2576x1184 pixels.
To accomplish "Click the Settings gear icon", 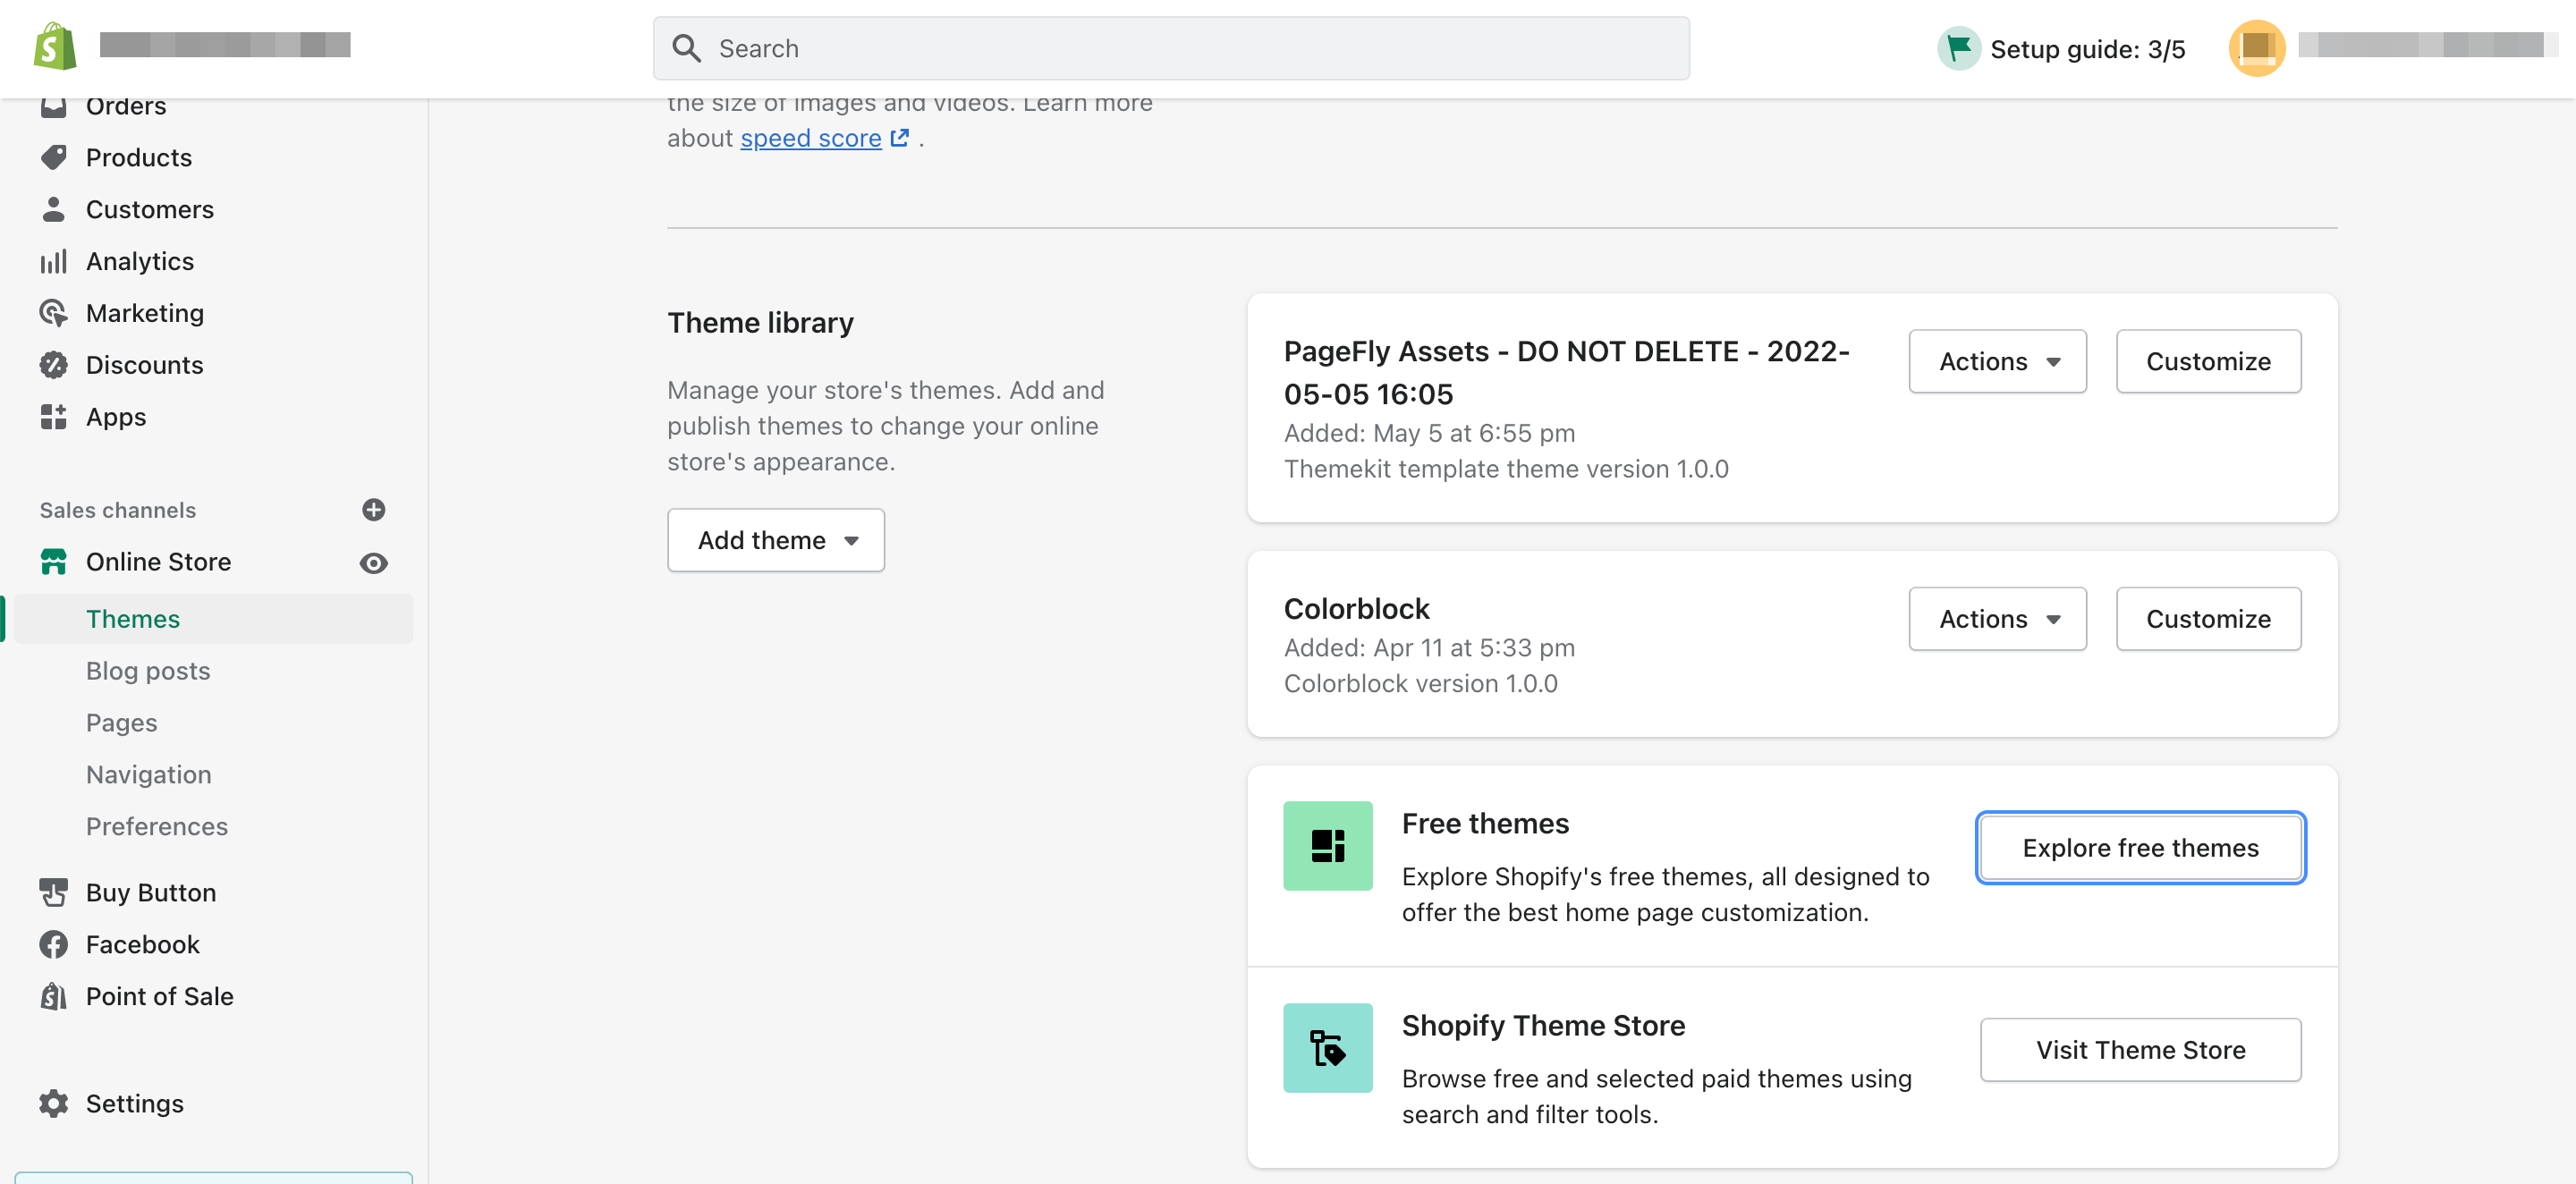I will tap(53, 1103).
